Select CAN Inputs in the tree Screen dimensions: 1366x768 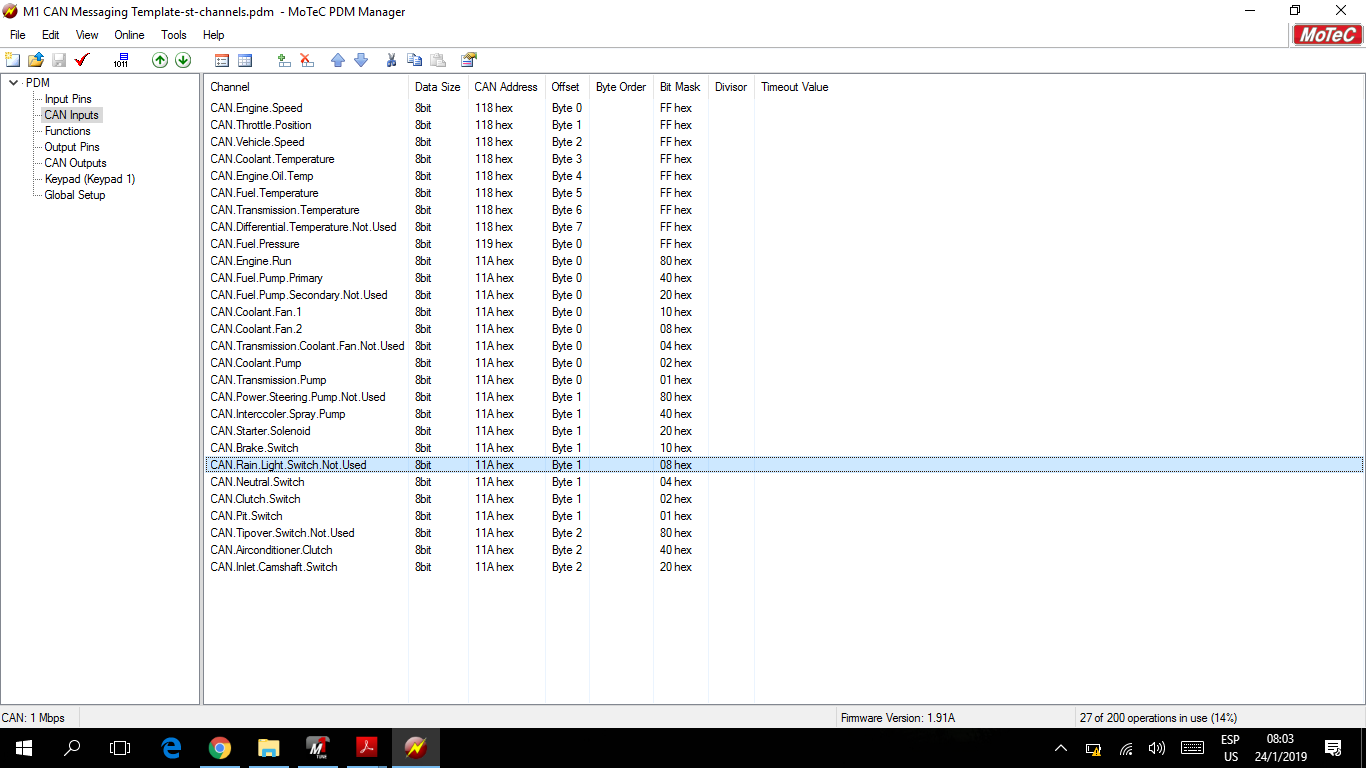pos(71,115)
